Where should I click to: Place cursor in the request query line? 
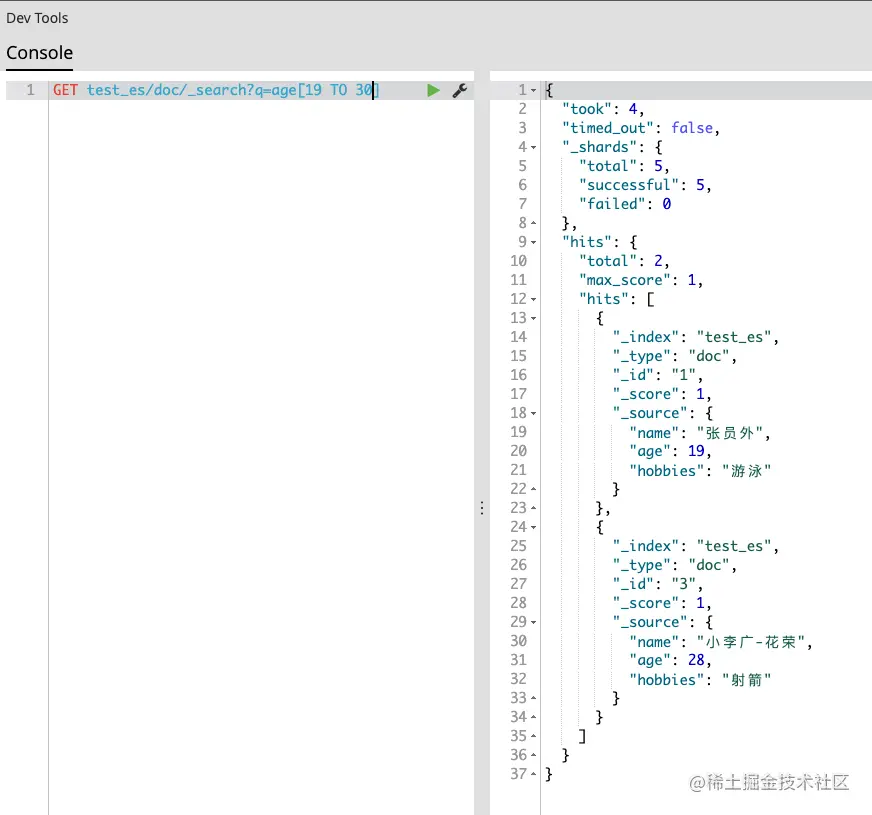coord(216,90)
